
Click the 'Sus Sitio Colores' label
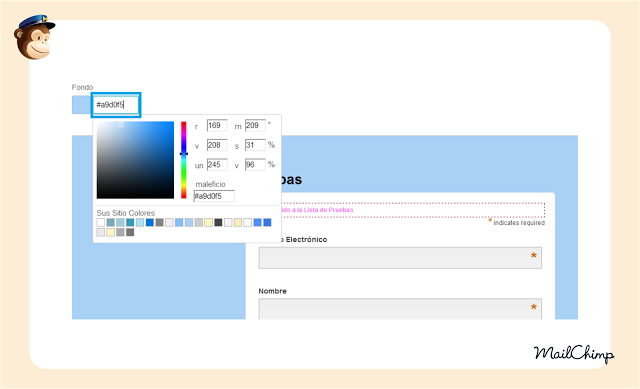pos(126,213)
